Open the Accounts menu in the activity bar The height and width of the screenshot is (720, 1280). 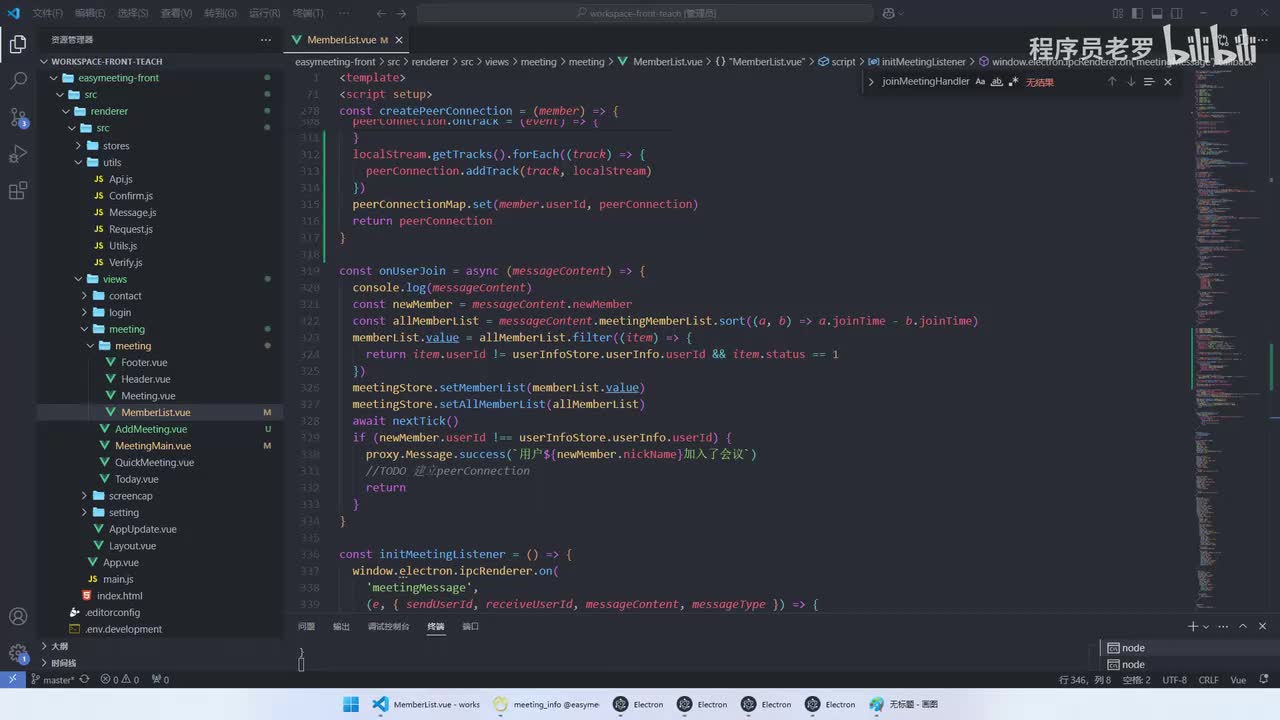pos(18,617)
